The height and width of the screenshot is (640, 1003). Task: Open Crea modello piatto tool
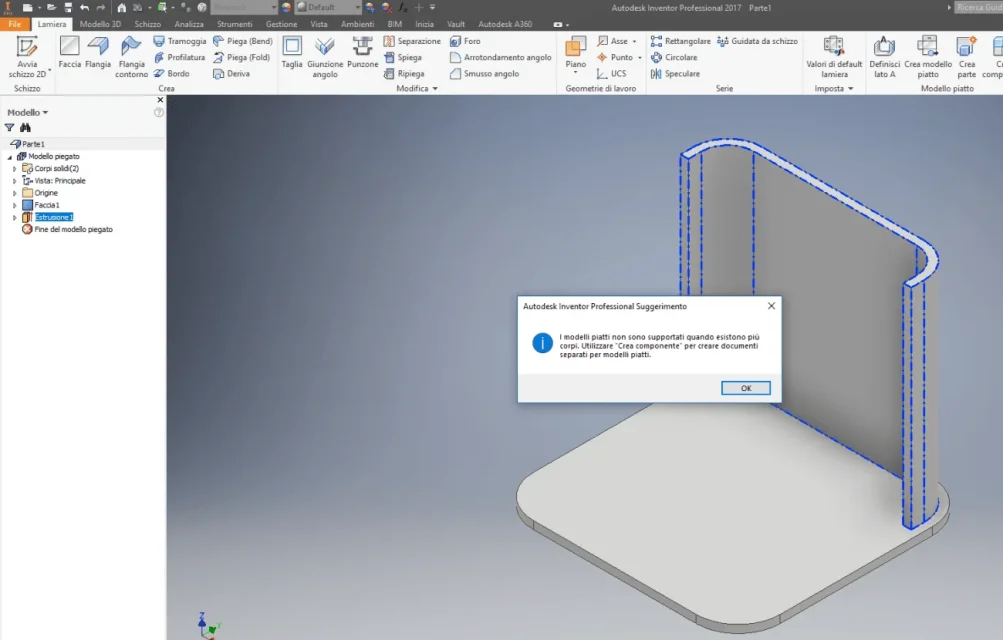(928, 57)
